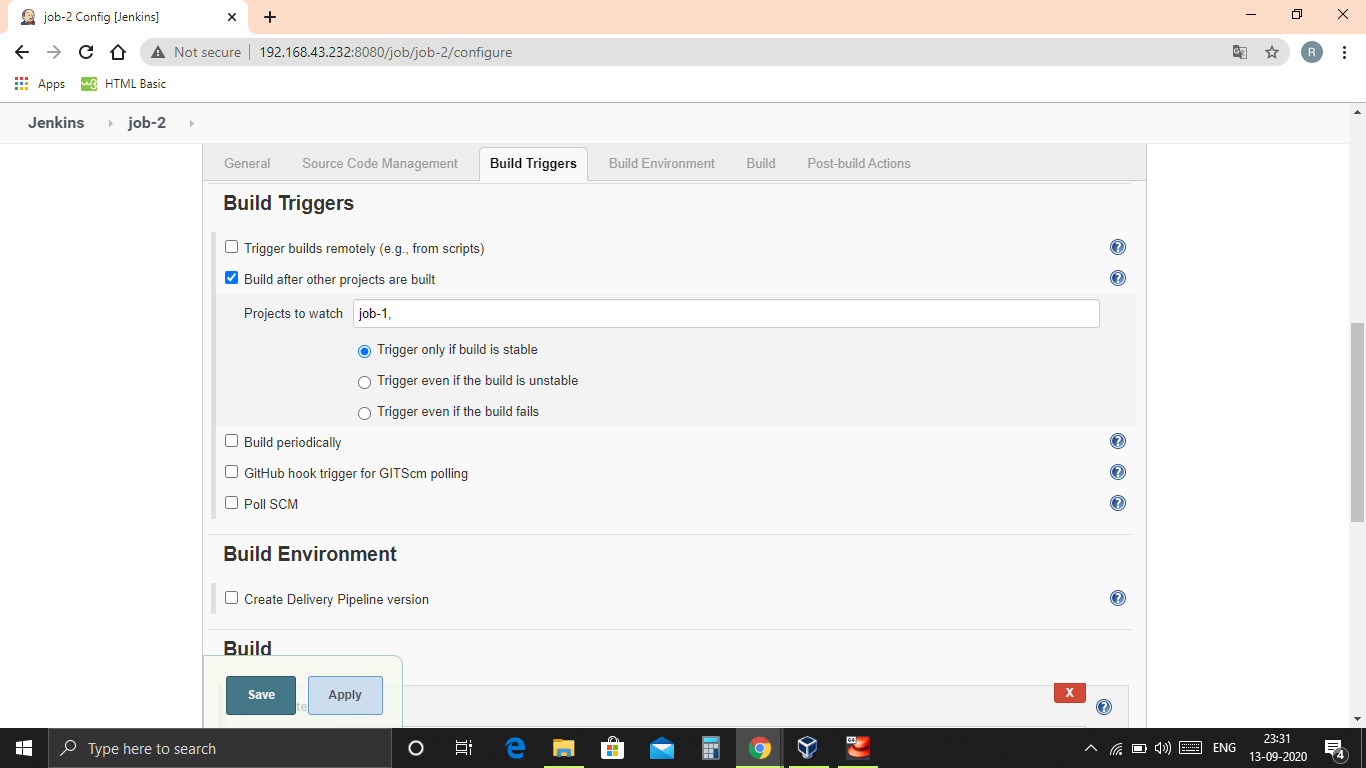The width and height of the screenshot is (1366, 768).
Task: Expand breadcrumb arrow after Jenkins
Action: click(x=110, y=123)
